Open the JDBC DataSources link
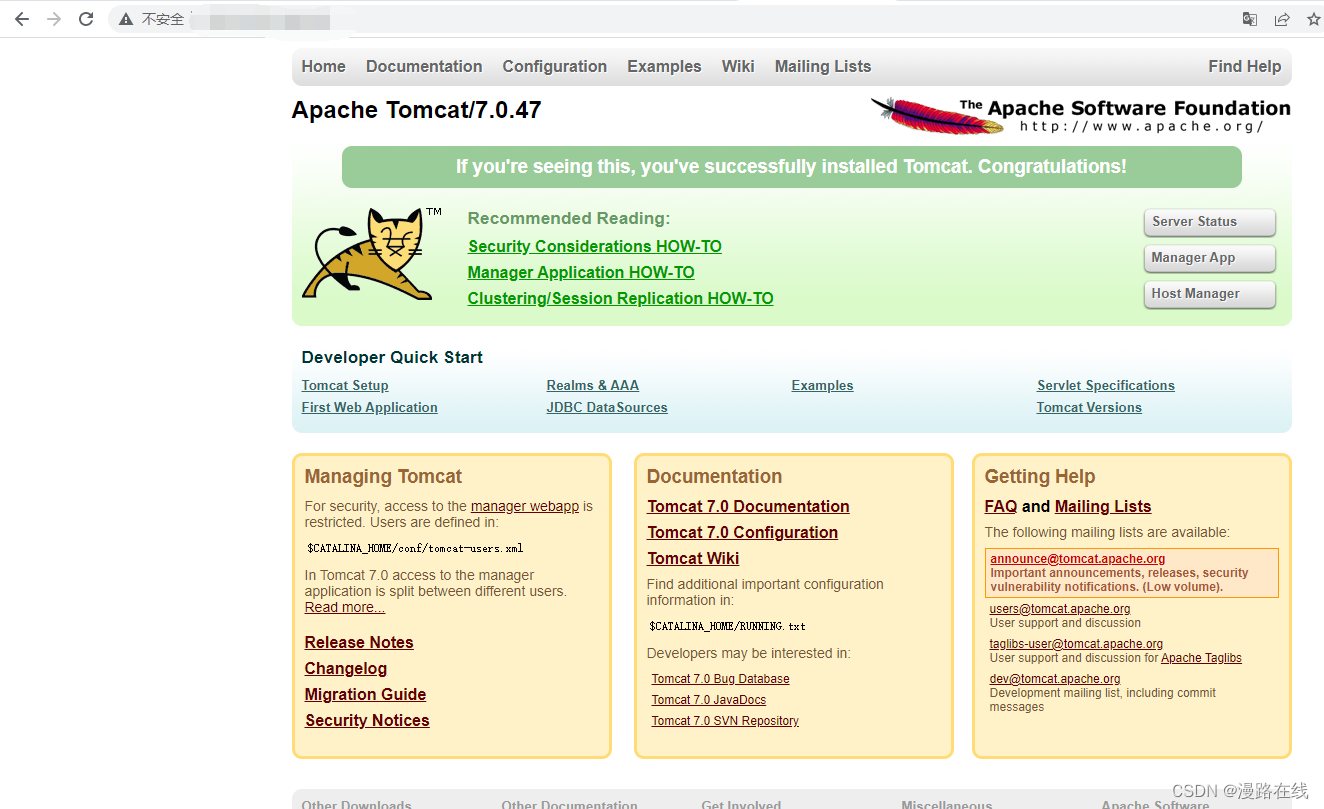Image resolution: width=1324 pixels, height=809 pixels. coord(607,407)
